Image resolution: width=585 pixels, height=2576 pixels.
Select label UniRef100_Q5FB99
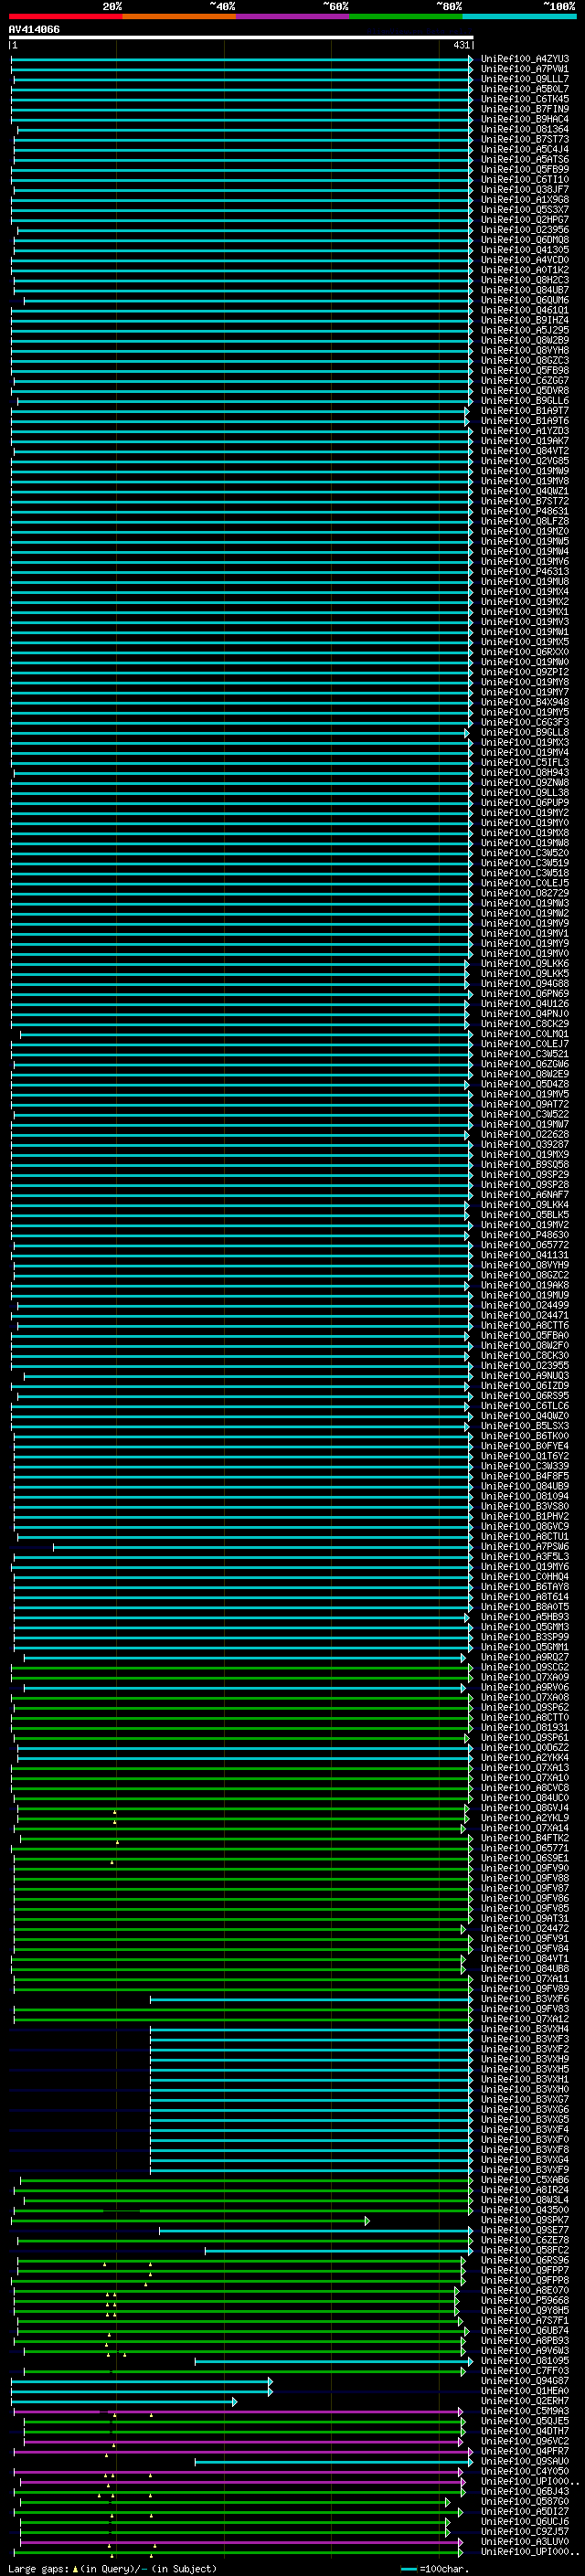(525, 170)
